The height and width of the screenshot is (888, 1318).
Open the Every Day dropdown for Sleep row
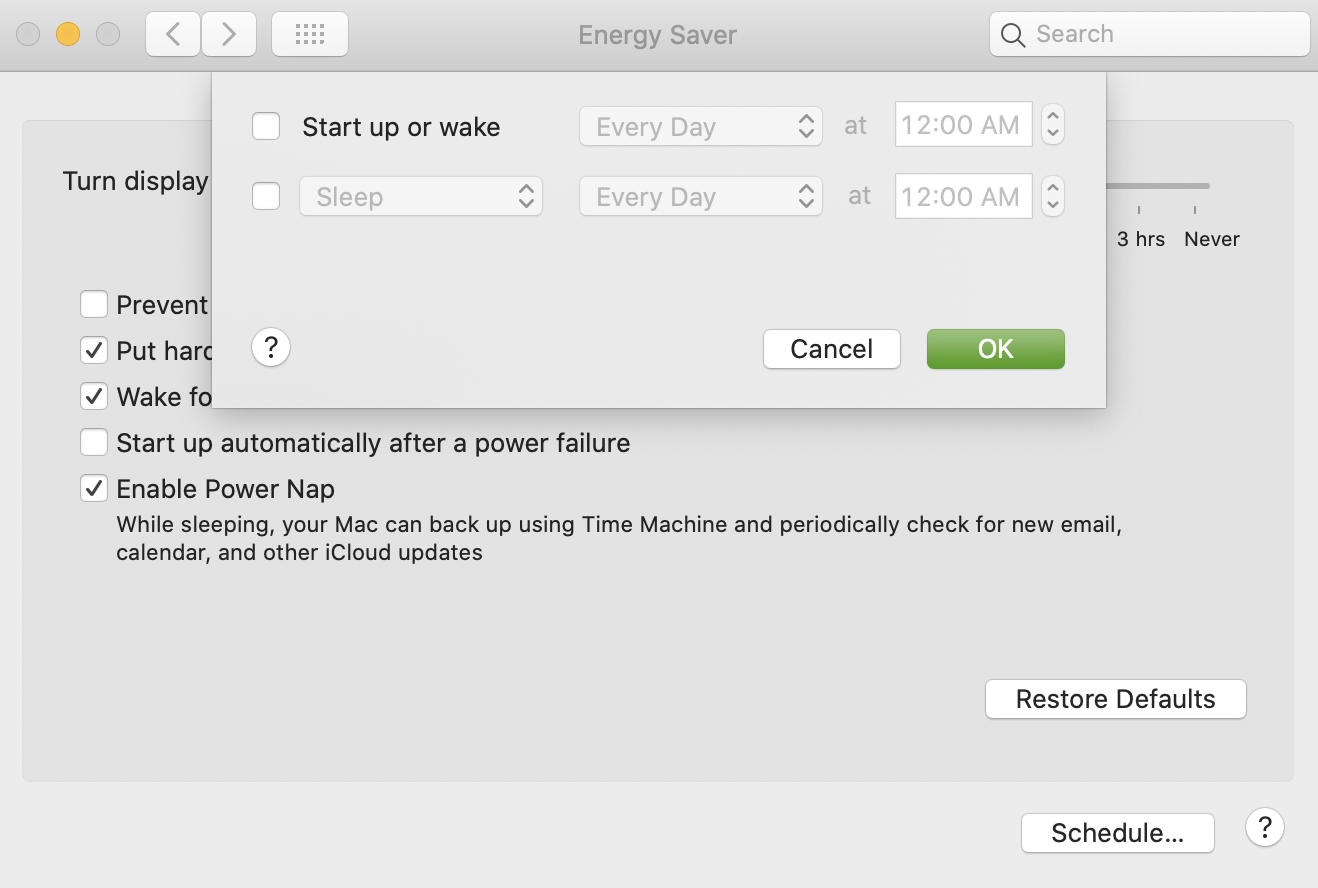[x=701, y=197]
